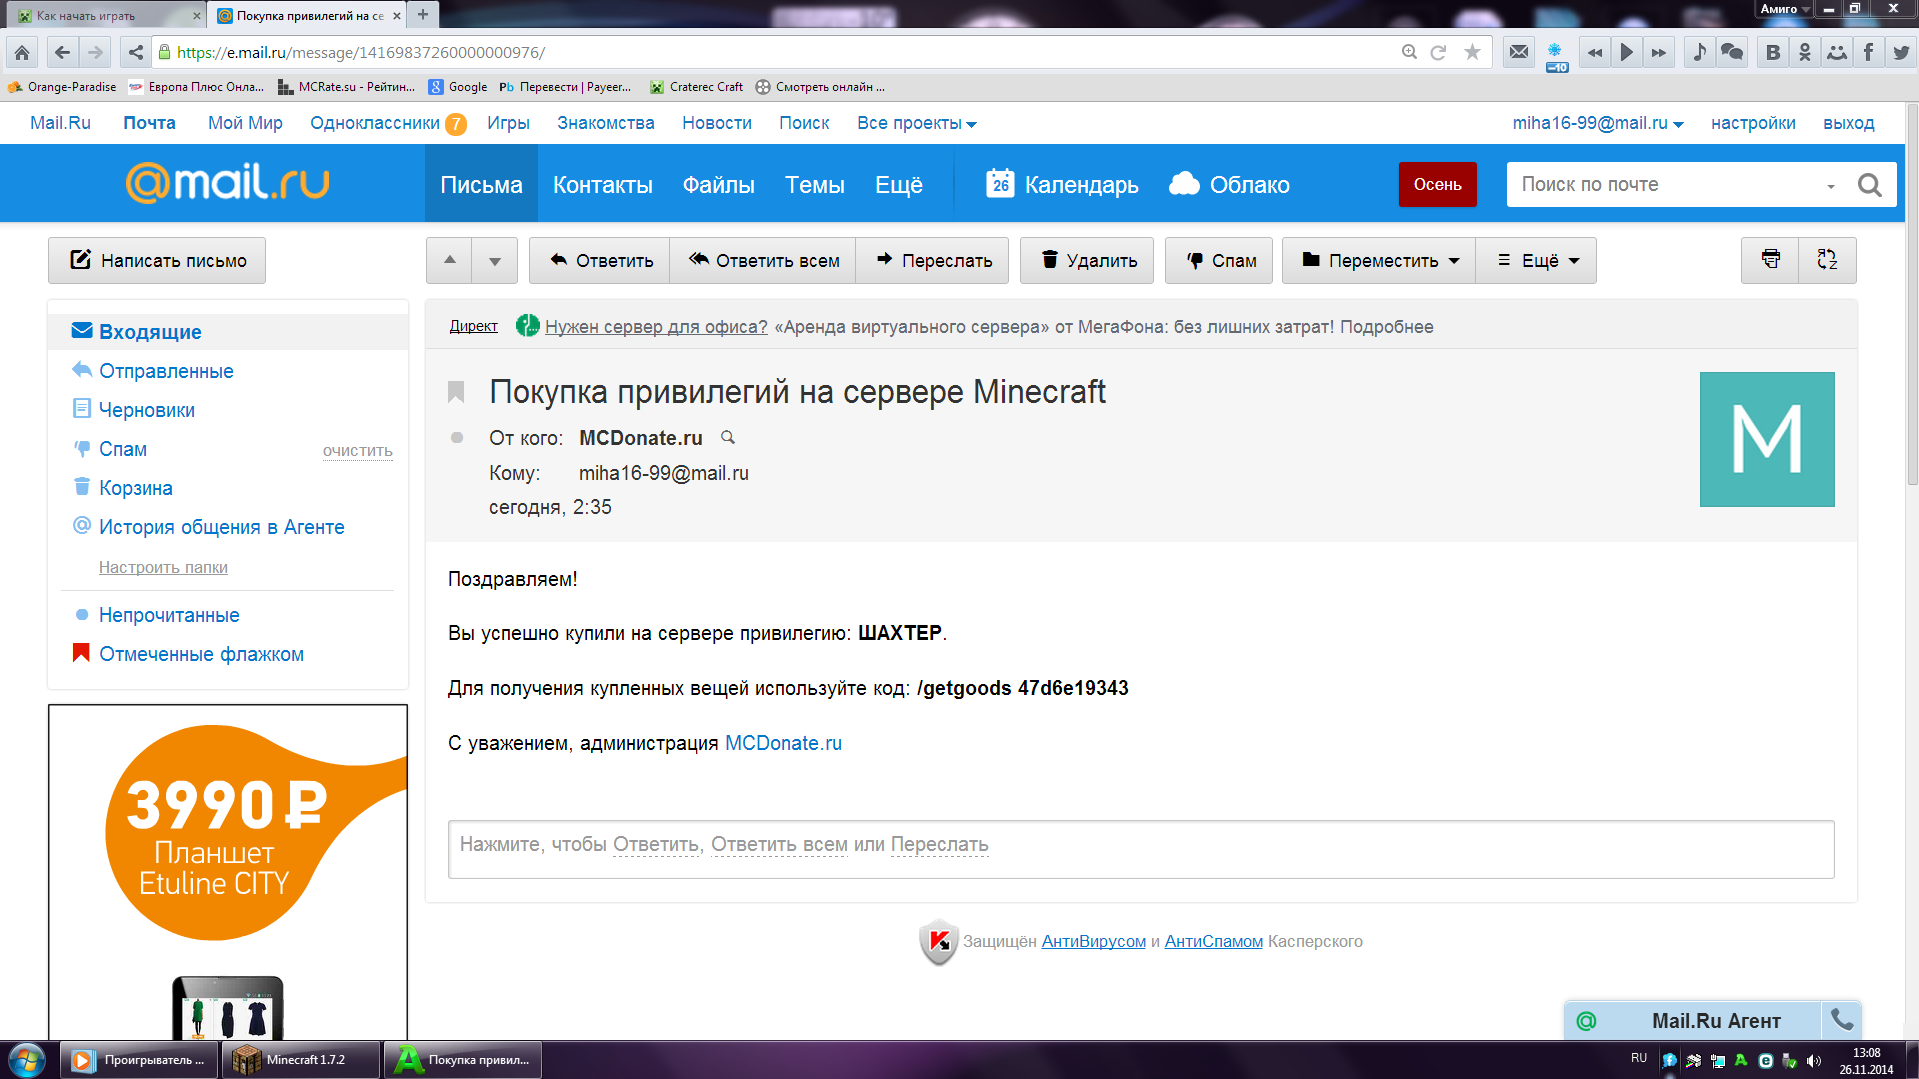
Task: Click the Настроить папки link
Action: coord(163,567)
